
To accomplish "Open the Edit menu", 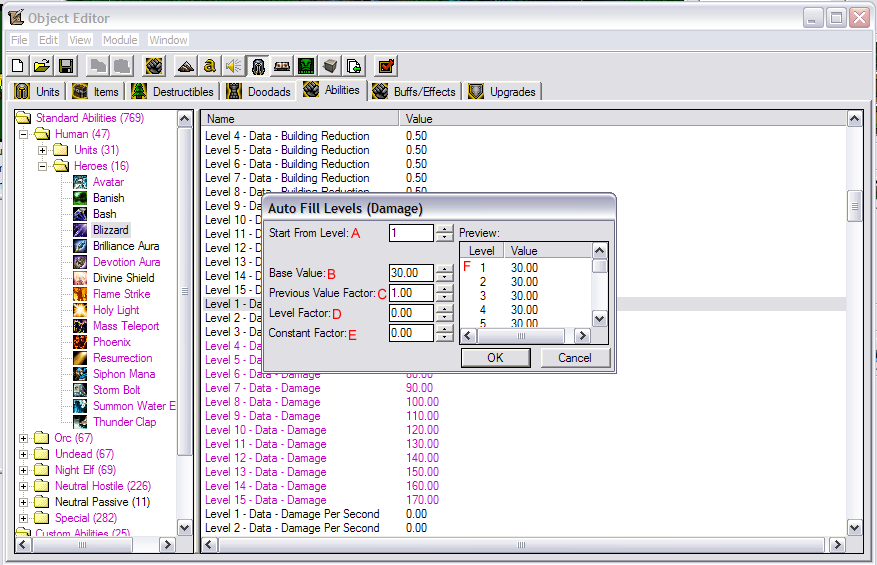I will pos(48,40).
